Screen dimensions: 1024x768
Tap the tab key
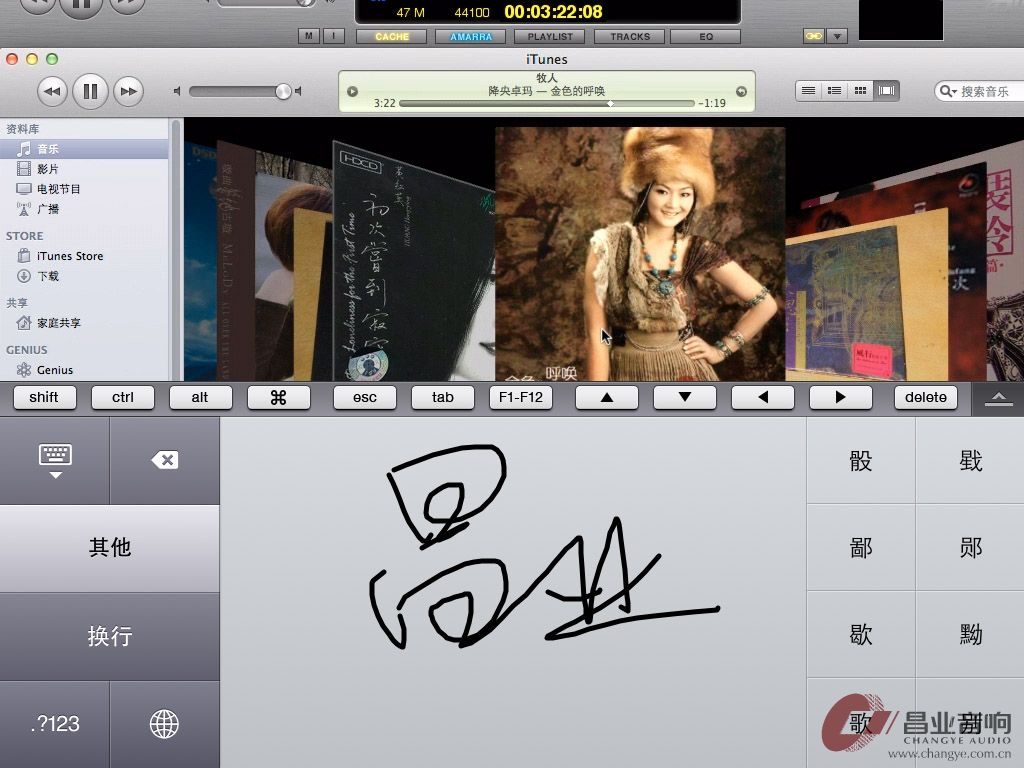tap(442, 397)
